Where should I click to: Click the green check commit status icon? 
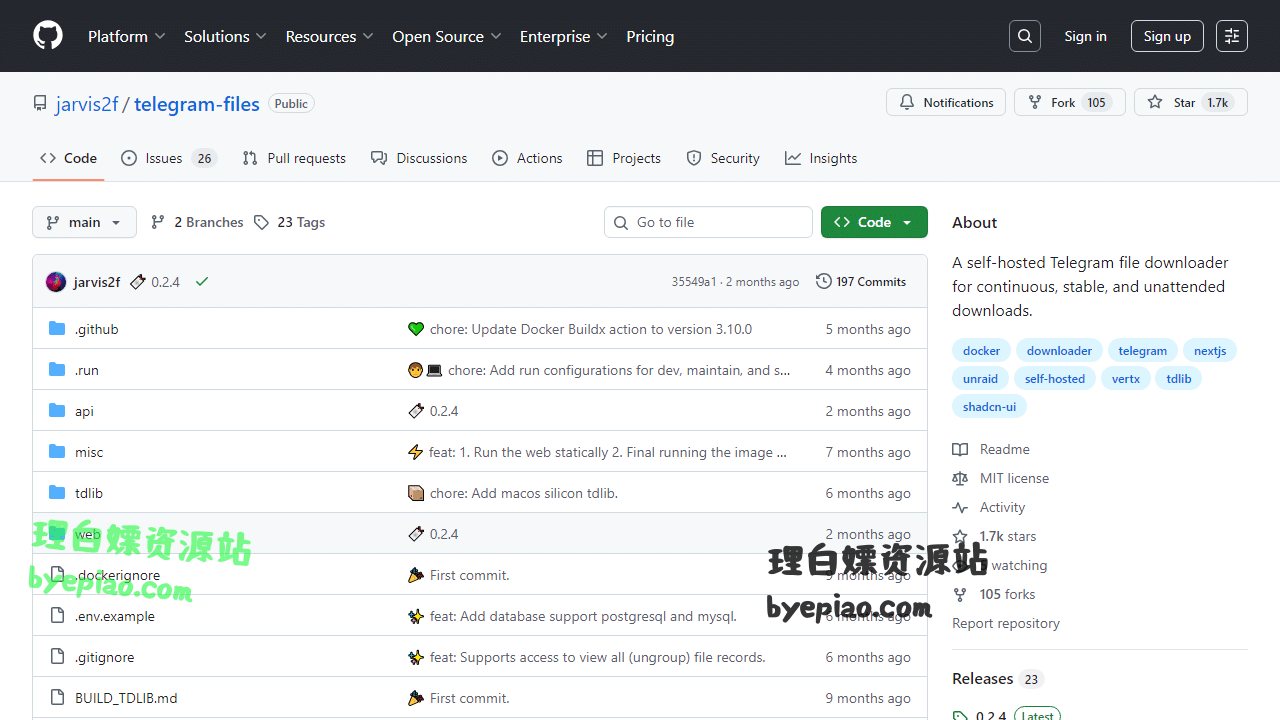click(x=202, y=282)
